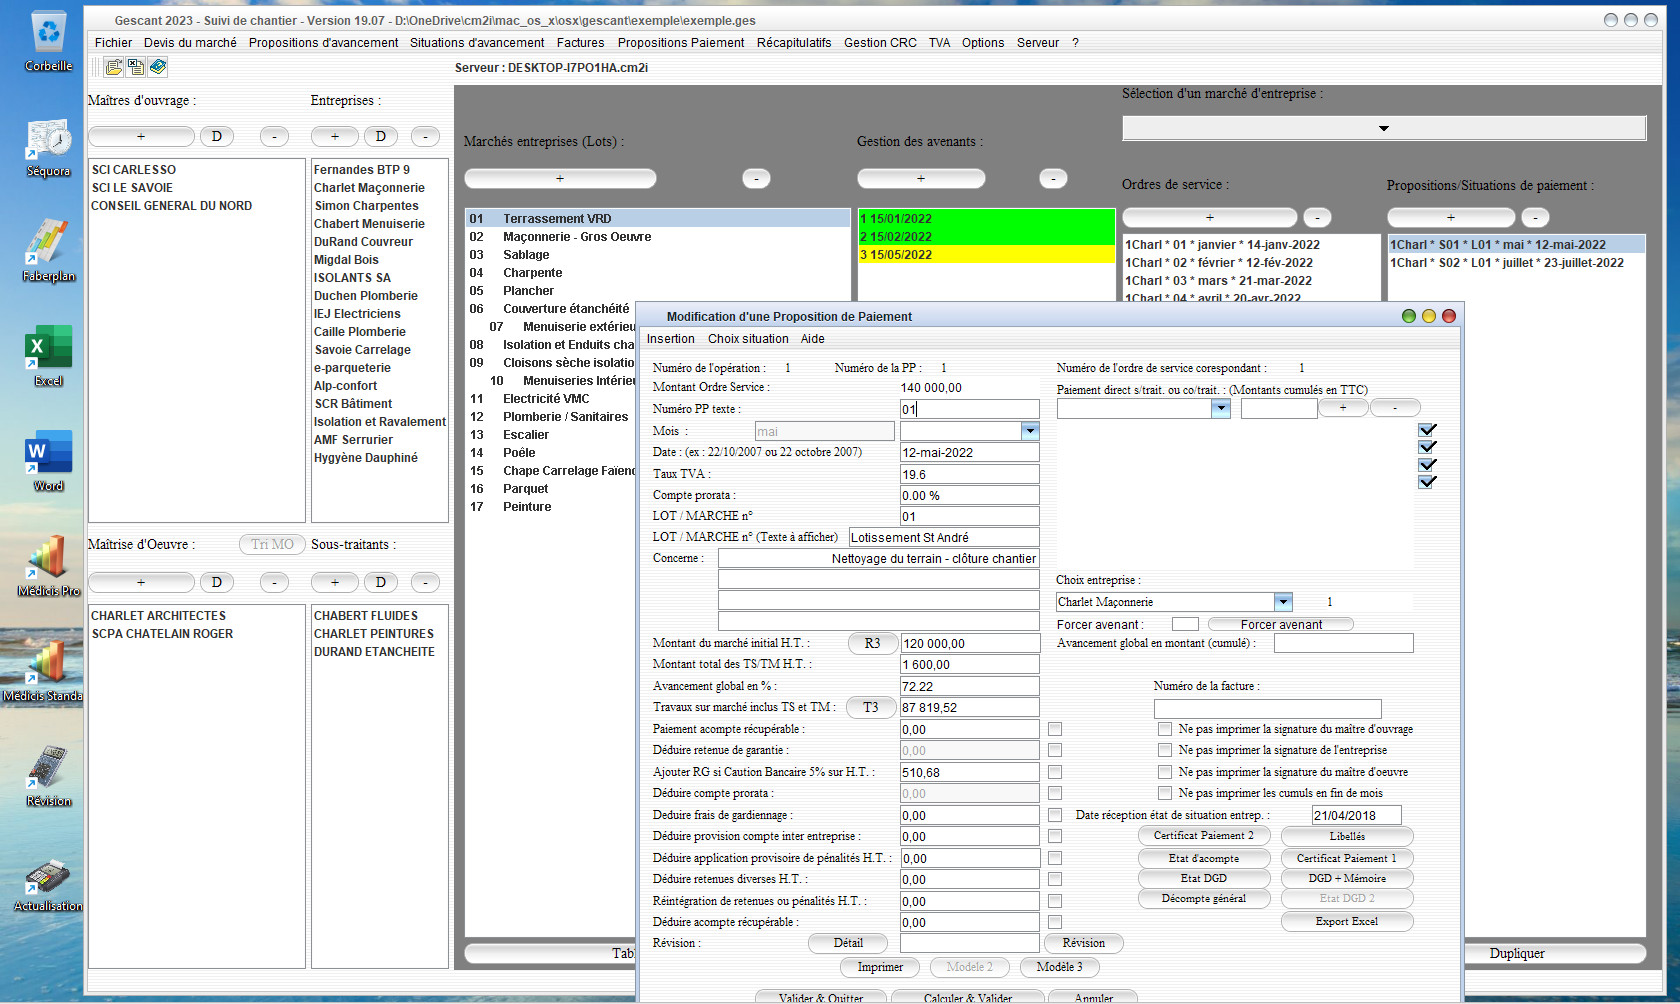
Task: Click the 'Taux TVA' field showing 19.6
Action: pos(969,474)
